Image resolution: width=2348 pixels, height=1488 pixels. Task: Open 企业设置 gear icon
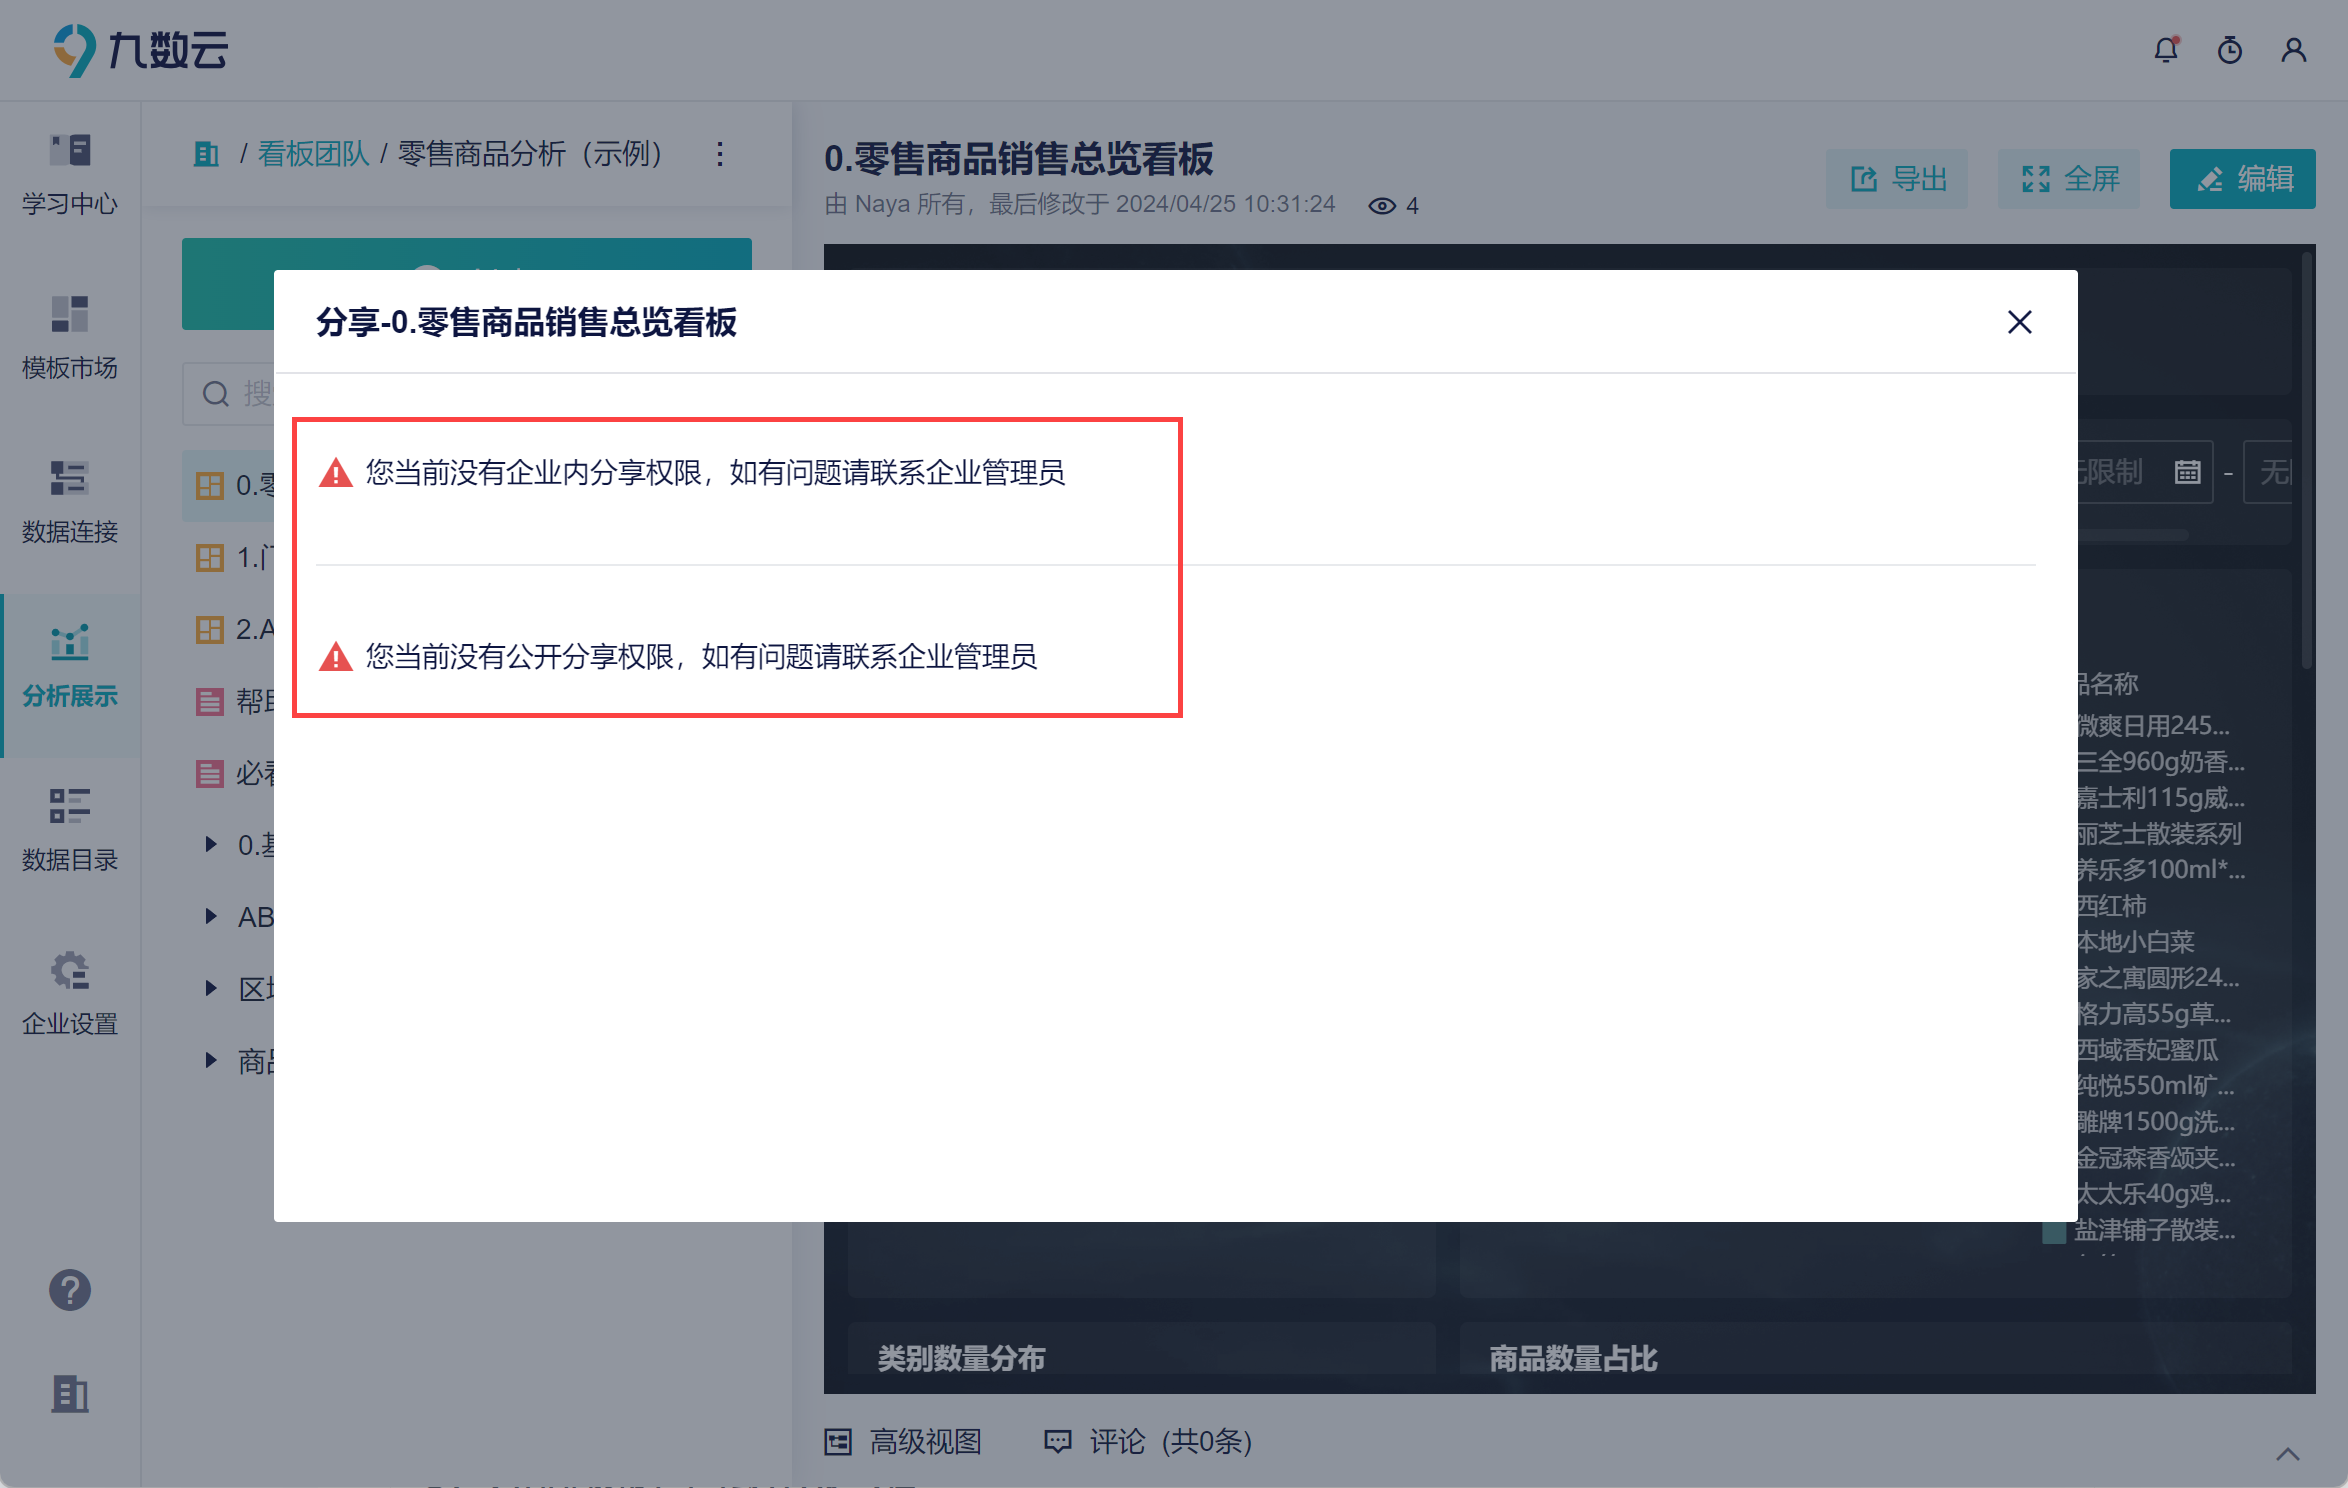(70, 994)
